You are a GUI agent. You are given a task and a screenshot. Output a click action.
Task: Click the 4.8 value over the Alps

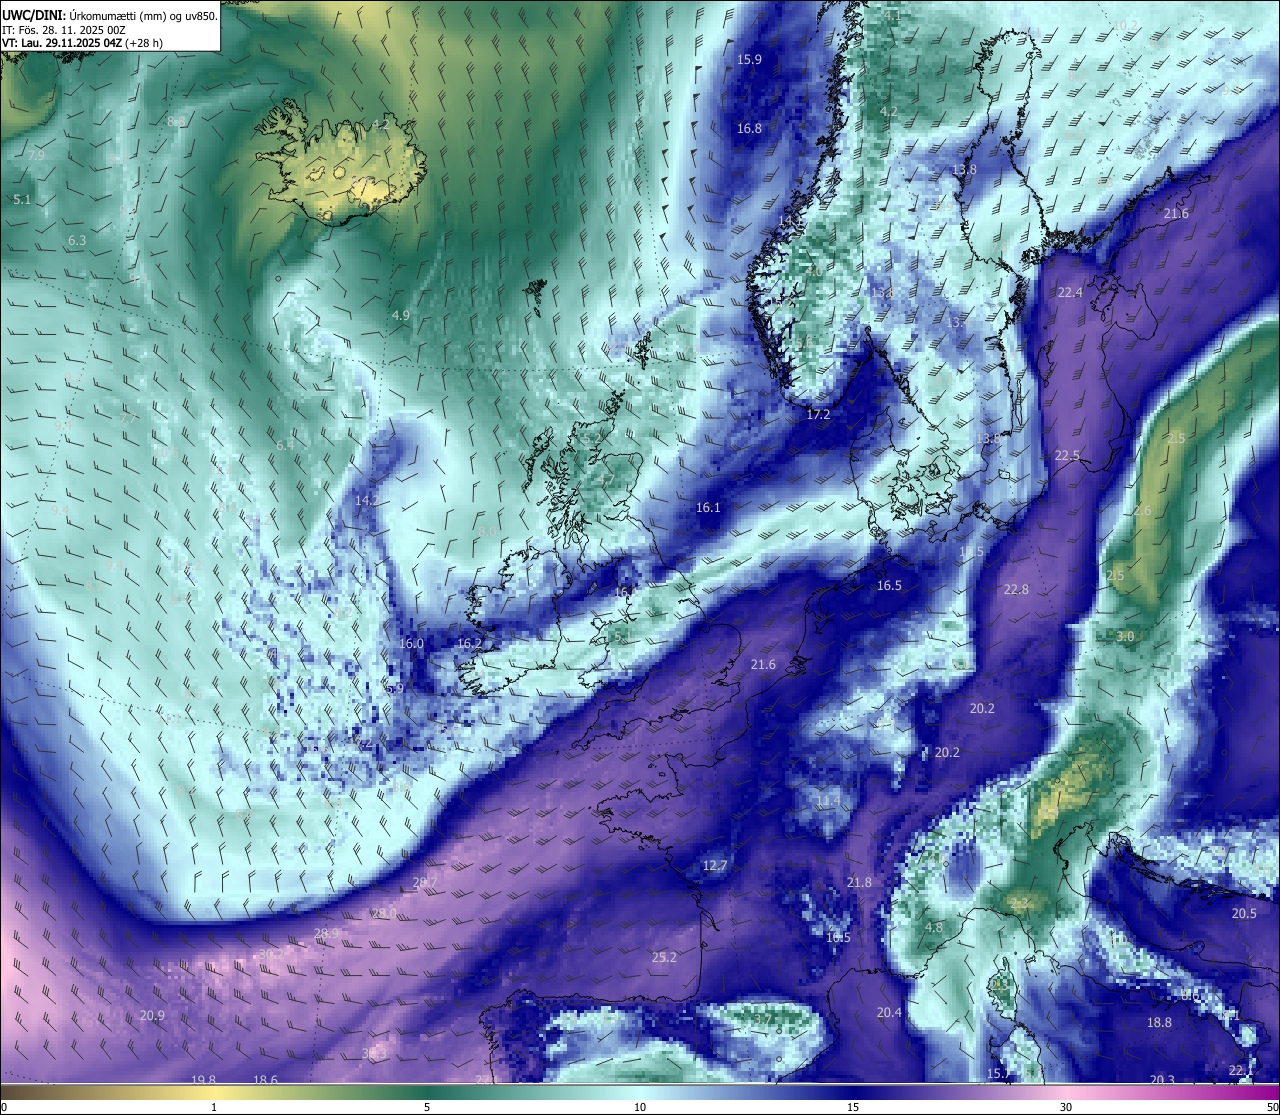pos(934,927)
